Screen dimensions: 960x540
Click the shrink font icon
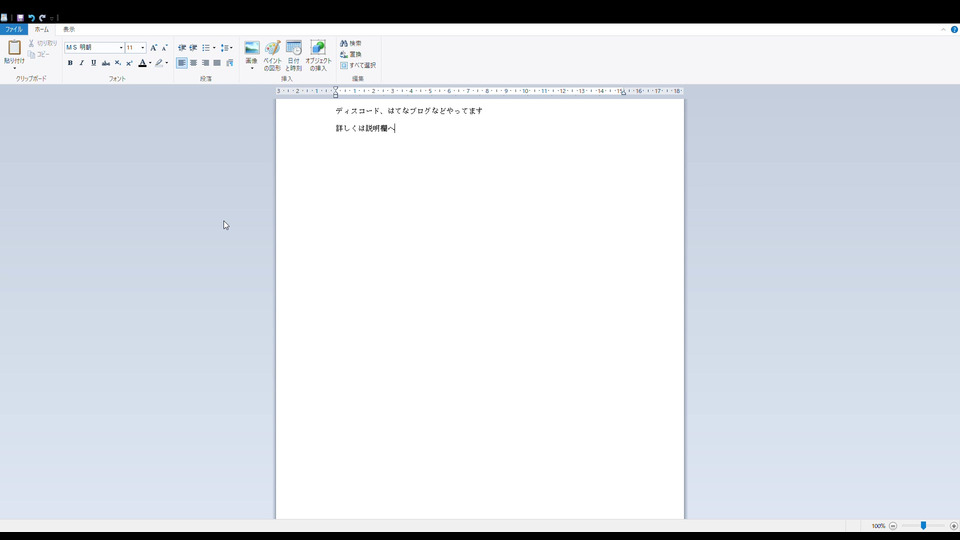coord(164,47)
